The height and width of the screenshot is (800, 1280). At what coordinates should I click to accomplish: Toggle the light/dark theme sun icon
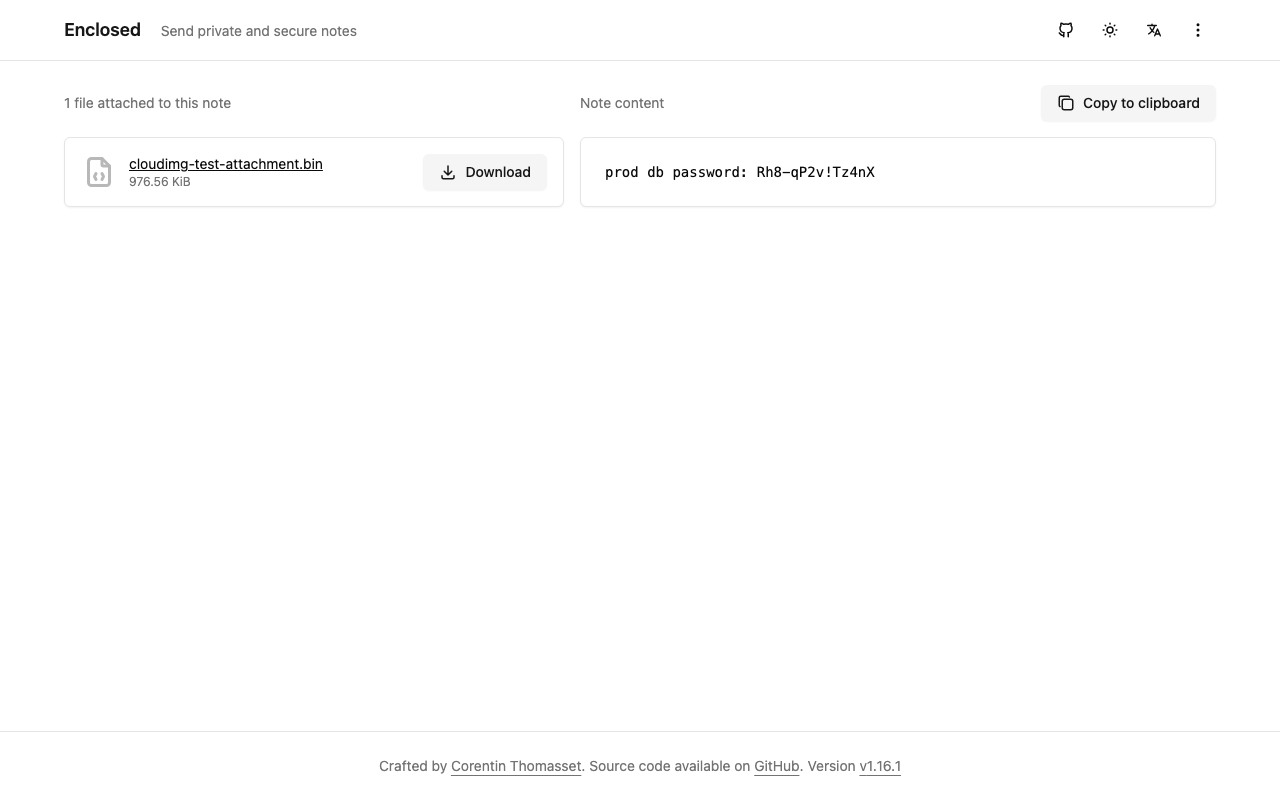[x=1110, y=30]
